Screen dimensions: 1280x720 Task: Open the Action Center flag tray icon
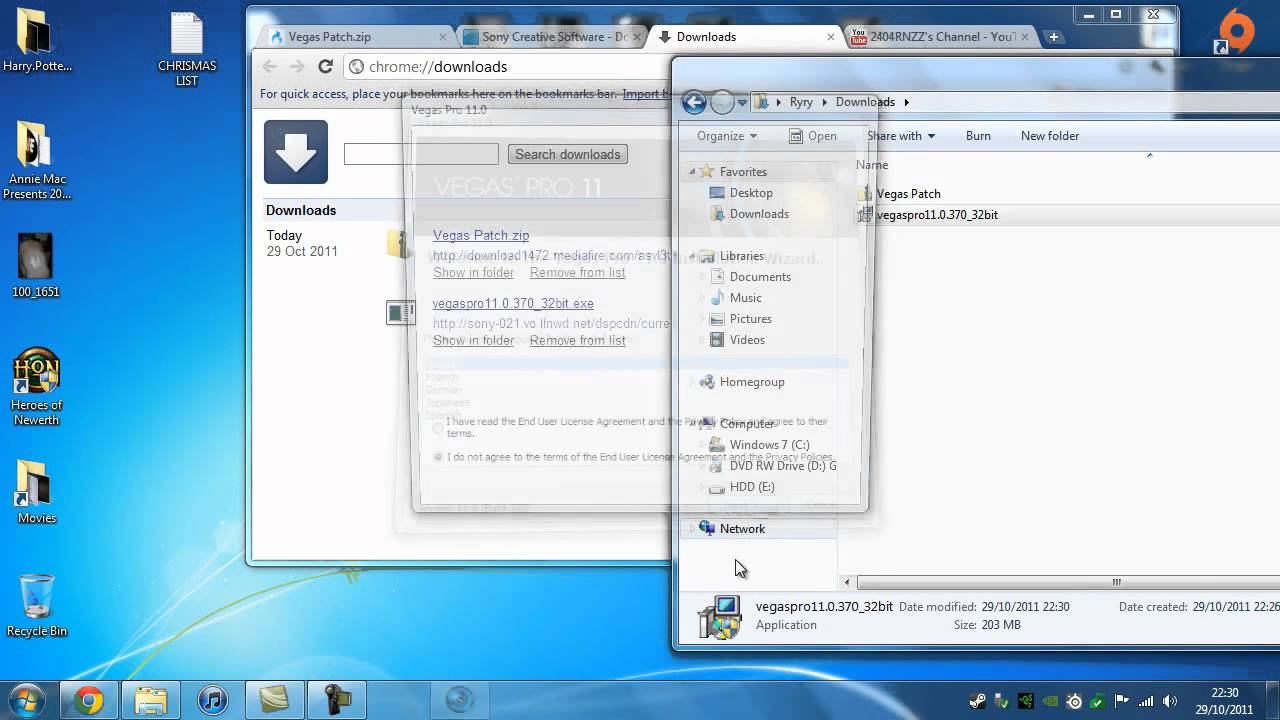click(1122, 701)
